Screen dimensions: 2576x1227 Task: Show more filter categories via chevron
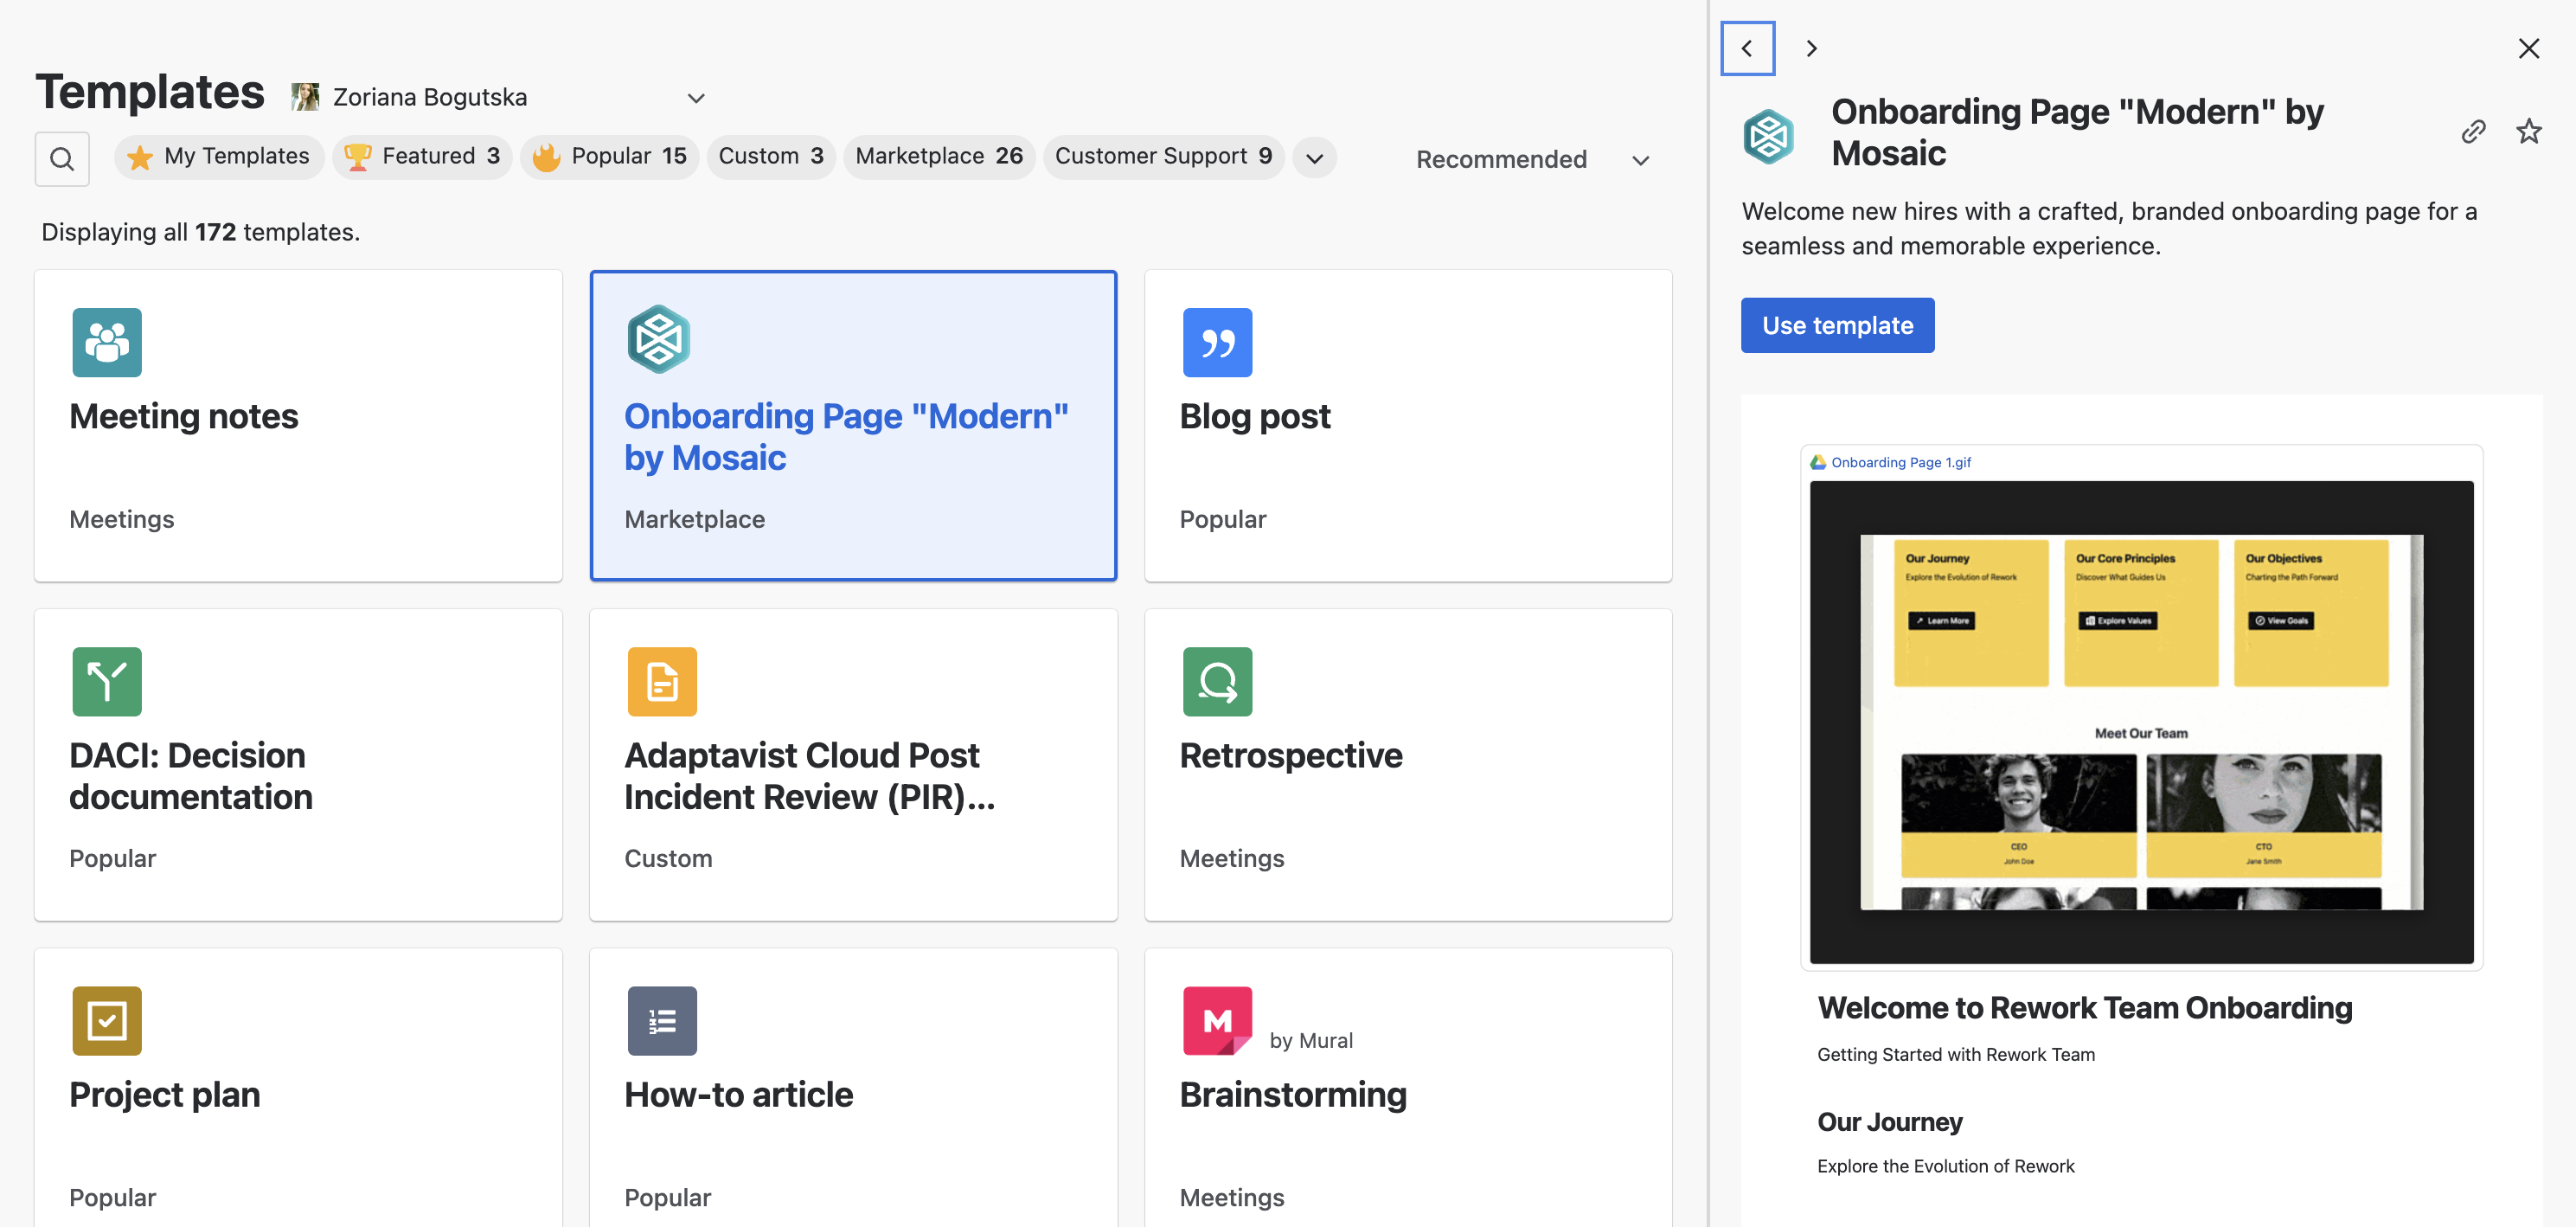(1314, 157)
